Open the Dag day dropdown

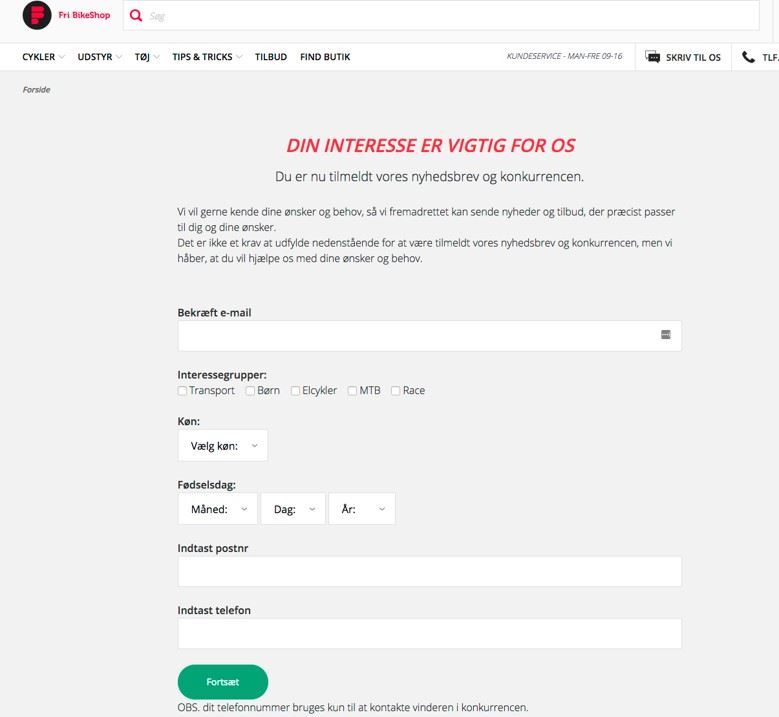(x=293, y=509)
